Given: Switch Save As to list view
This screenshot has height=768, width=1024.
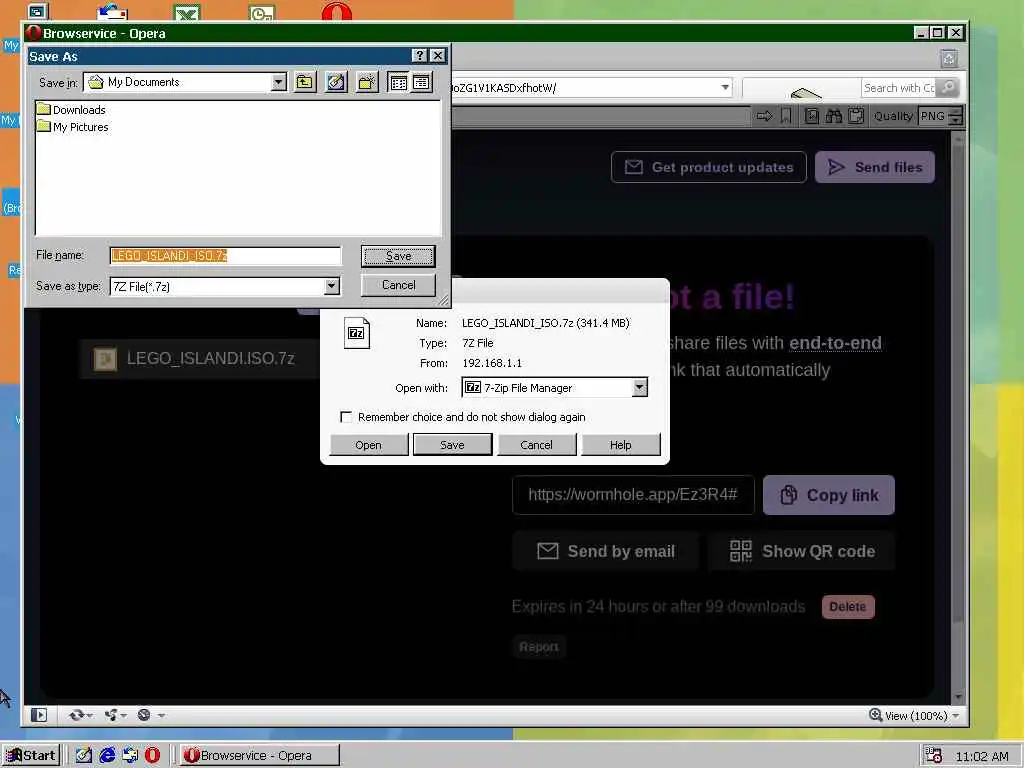Looking at the screenshot, I should [x=398, y=82].
